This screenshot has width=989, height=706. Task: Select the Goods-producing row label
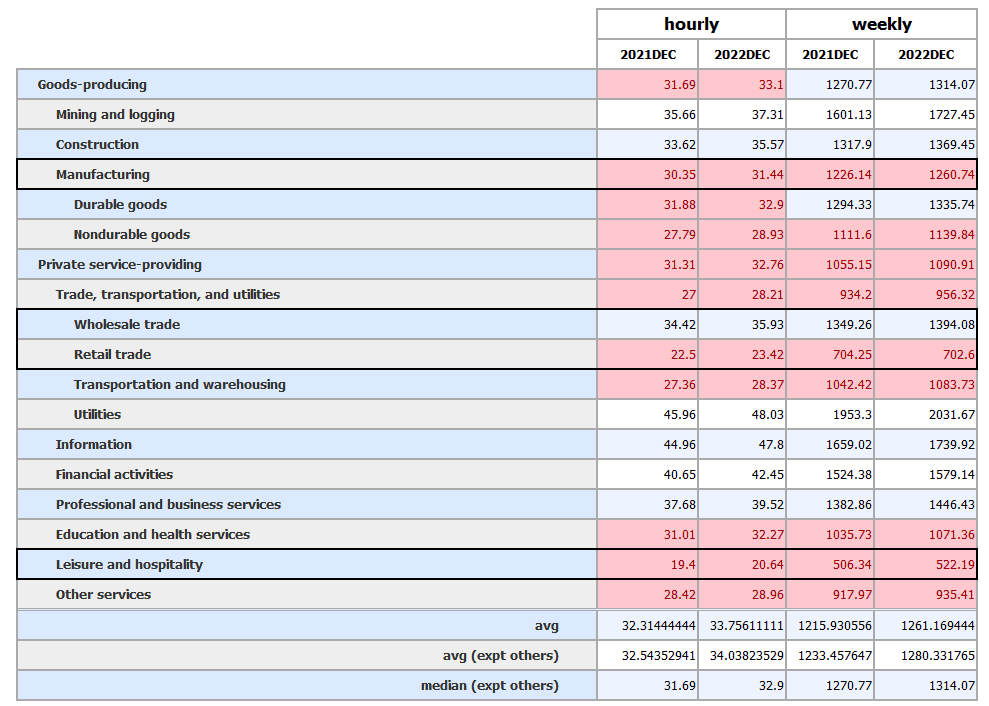(x=90, y=84)
